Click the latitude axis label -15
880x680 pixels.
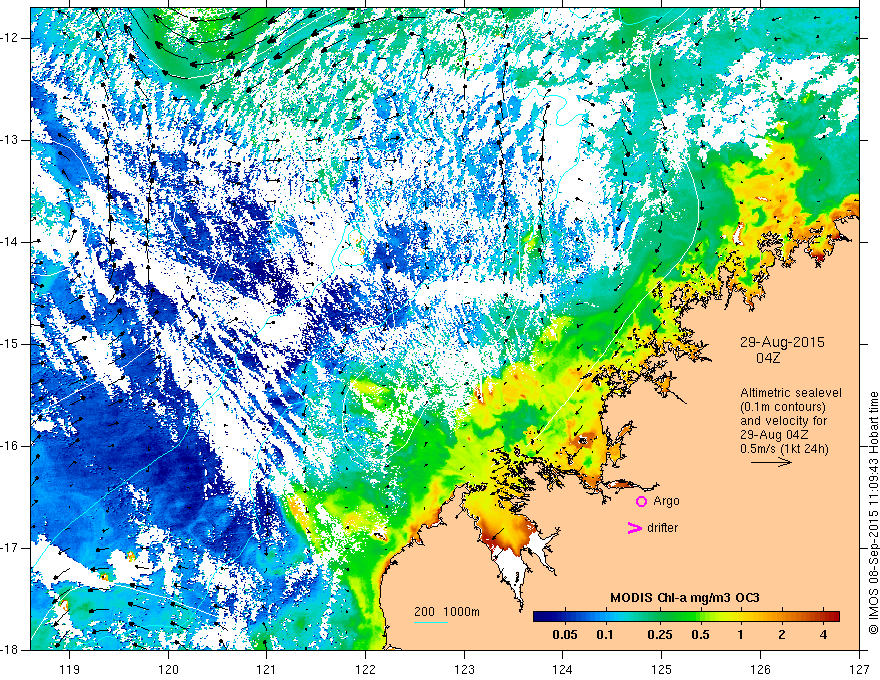tap(11, 344)
